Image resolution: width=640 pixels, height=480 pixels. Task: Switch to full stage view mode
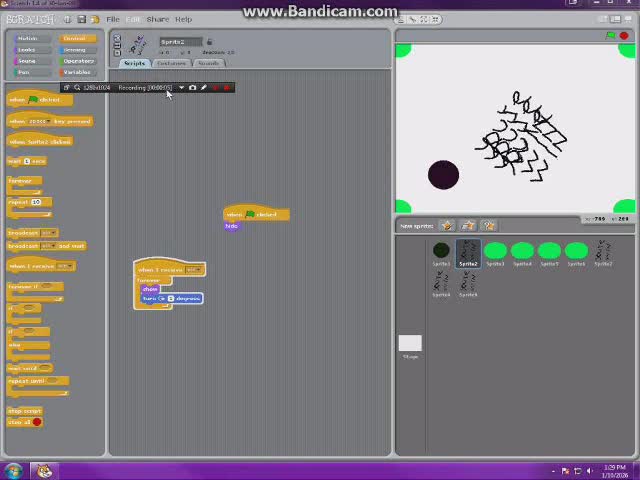(x=616, y=19)
